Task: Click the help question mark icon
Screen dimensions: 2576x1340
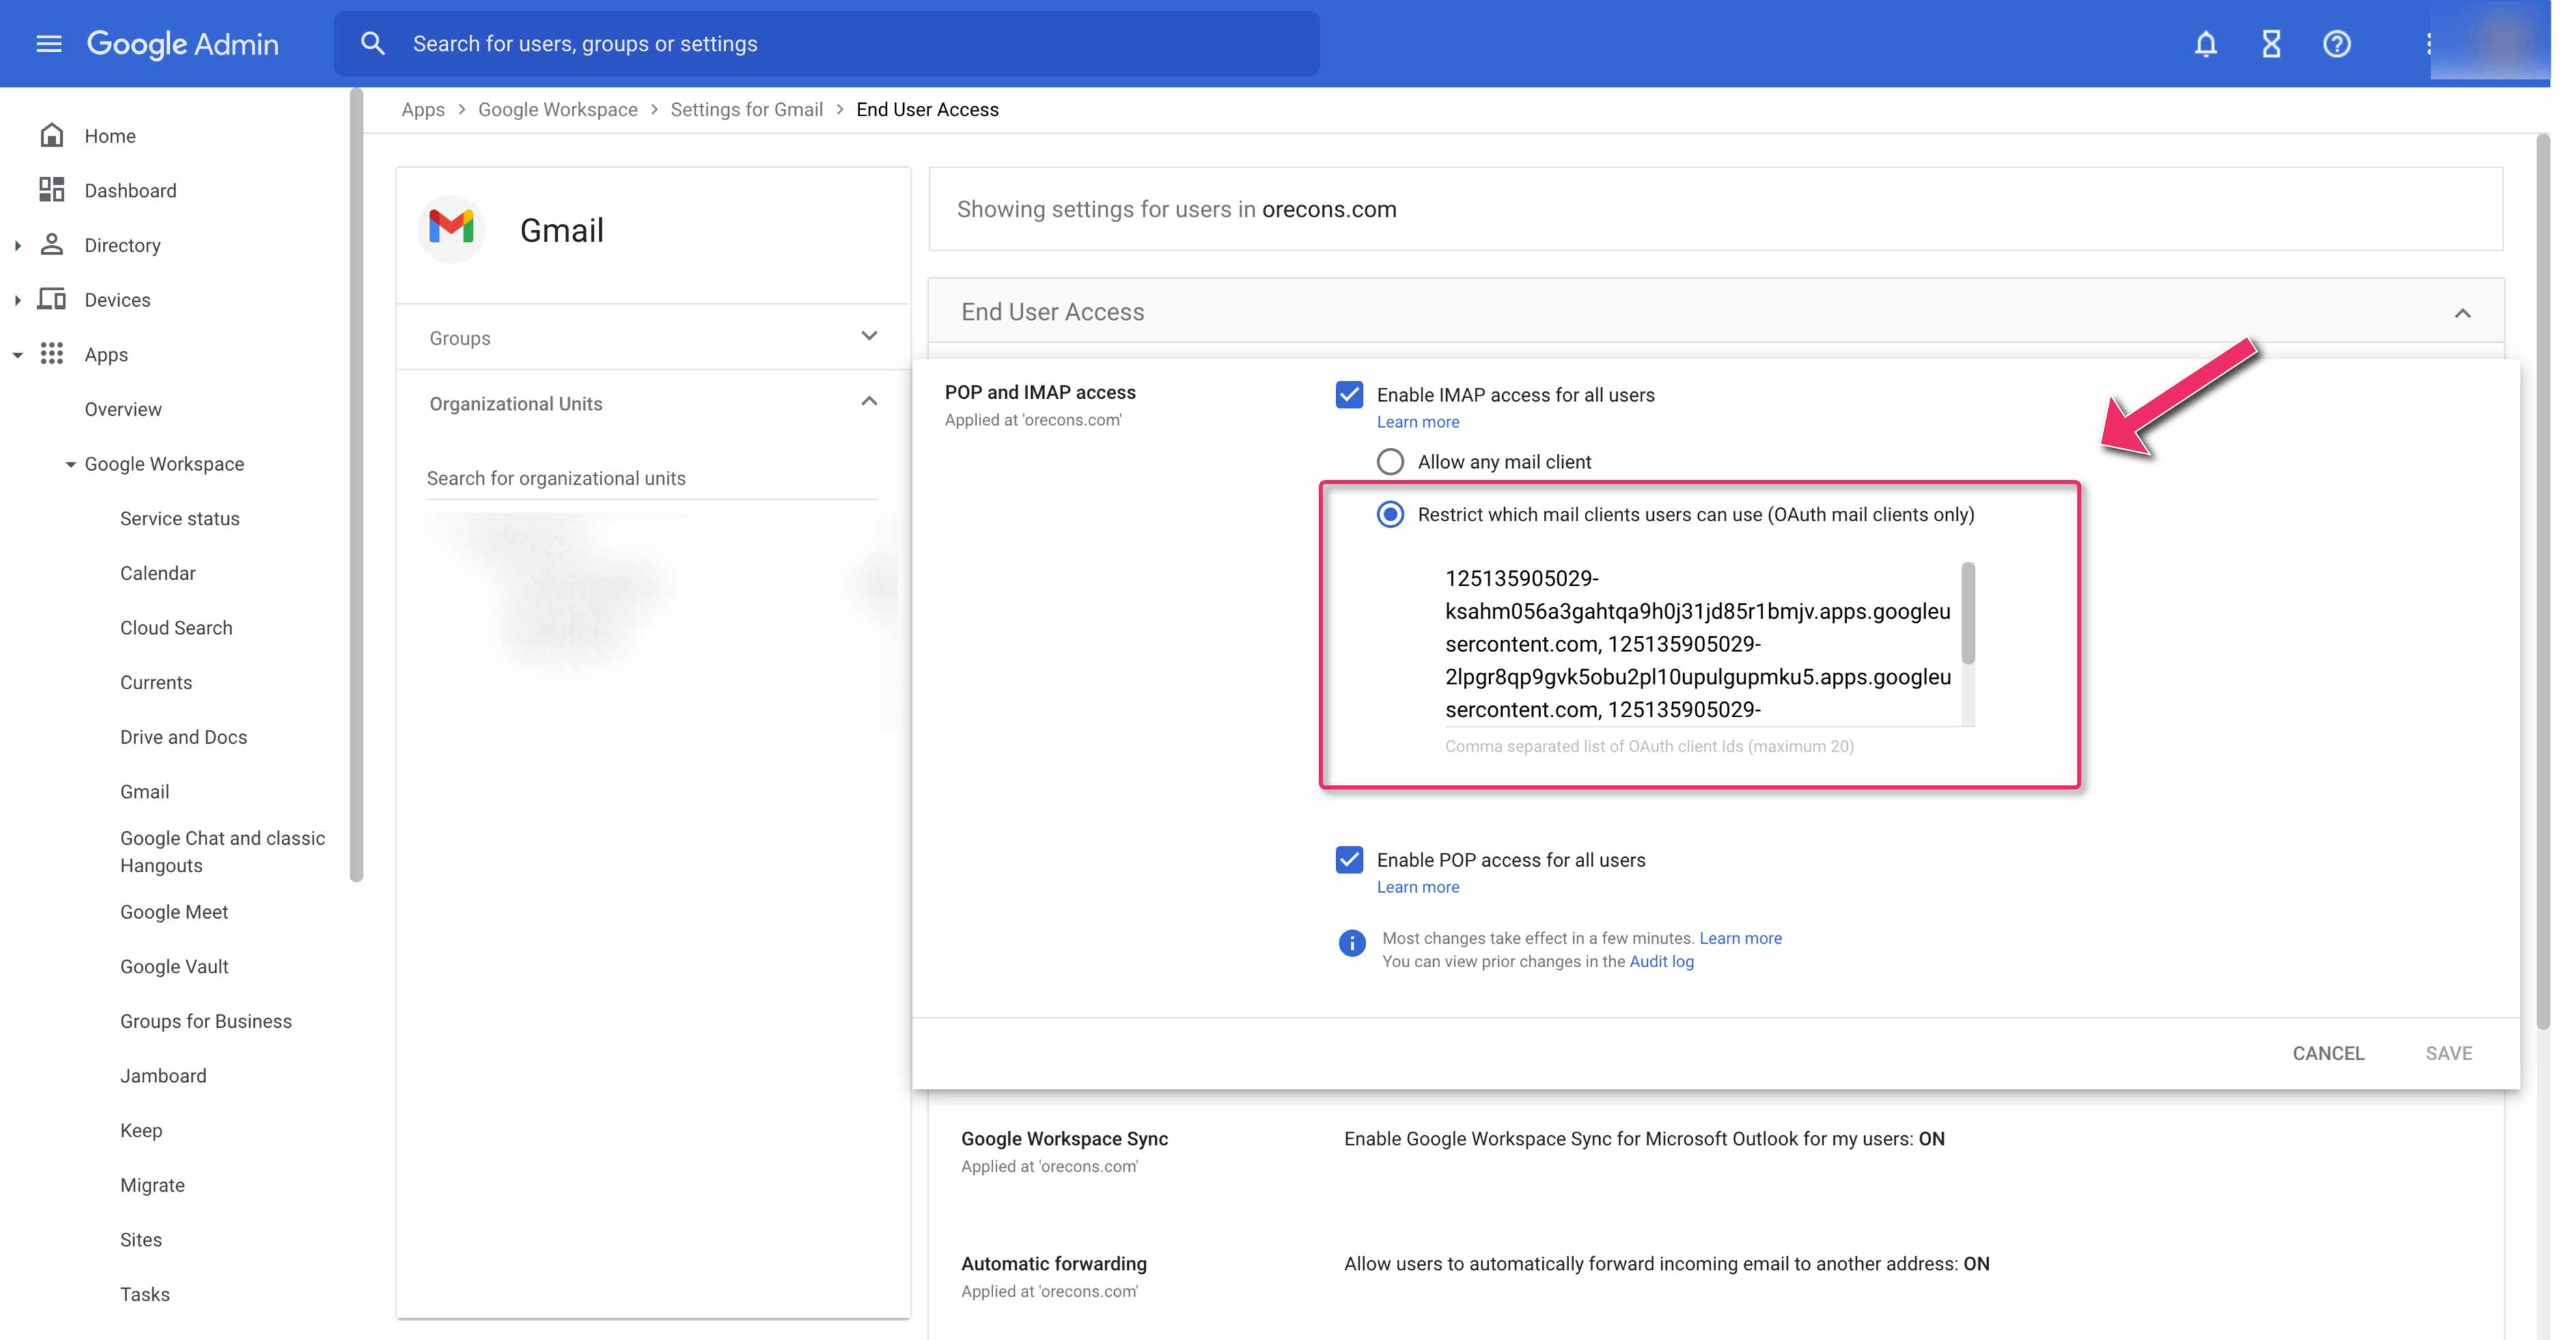Action: (2336, 44)
